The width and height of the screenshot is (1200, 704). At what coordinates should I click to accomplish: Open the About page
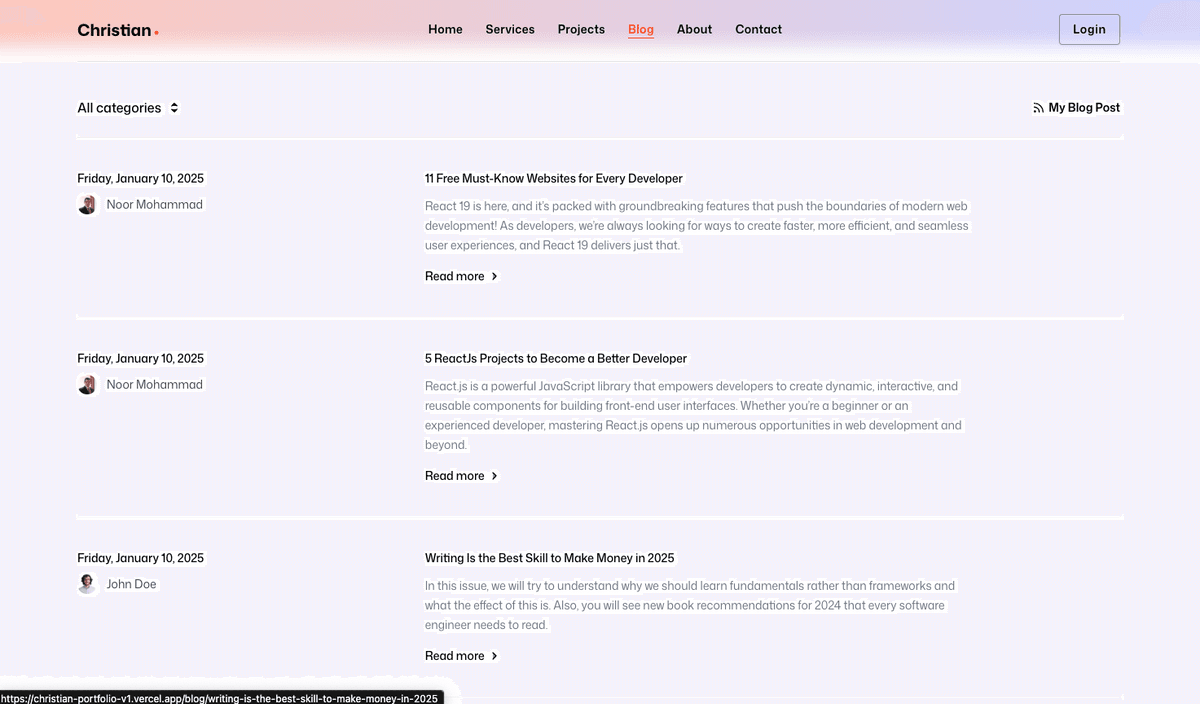[x=694, y=30]
